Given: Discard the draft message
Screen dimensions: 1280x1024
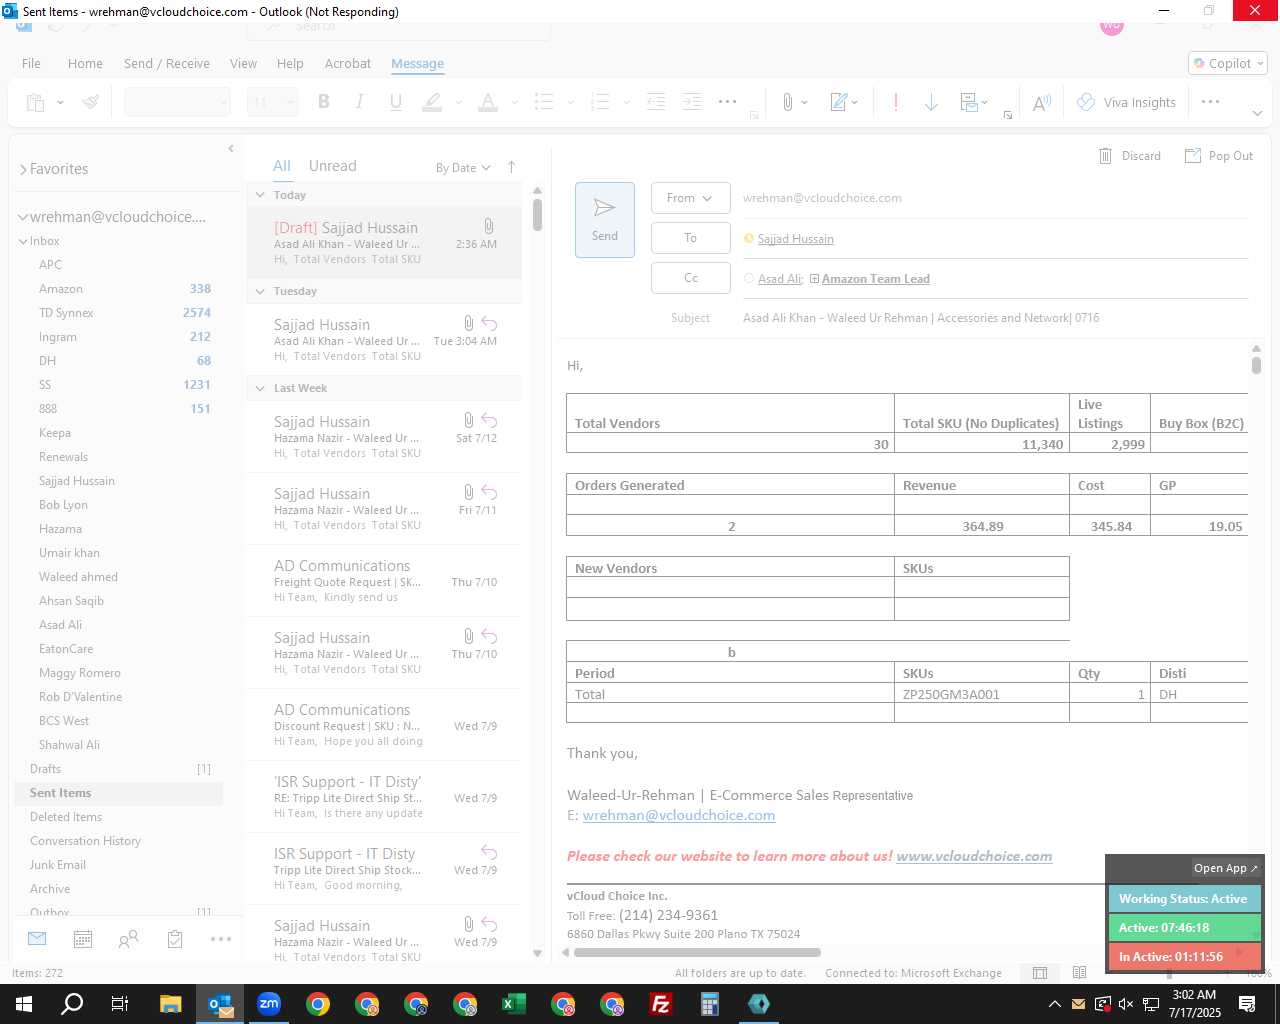Looking at the screenshot, I should click(x=1130, y=156).
